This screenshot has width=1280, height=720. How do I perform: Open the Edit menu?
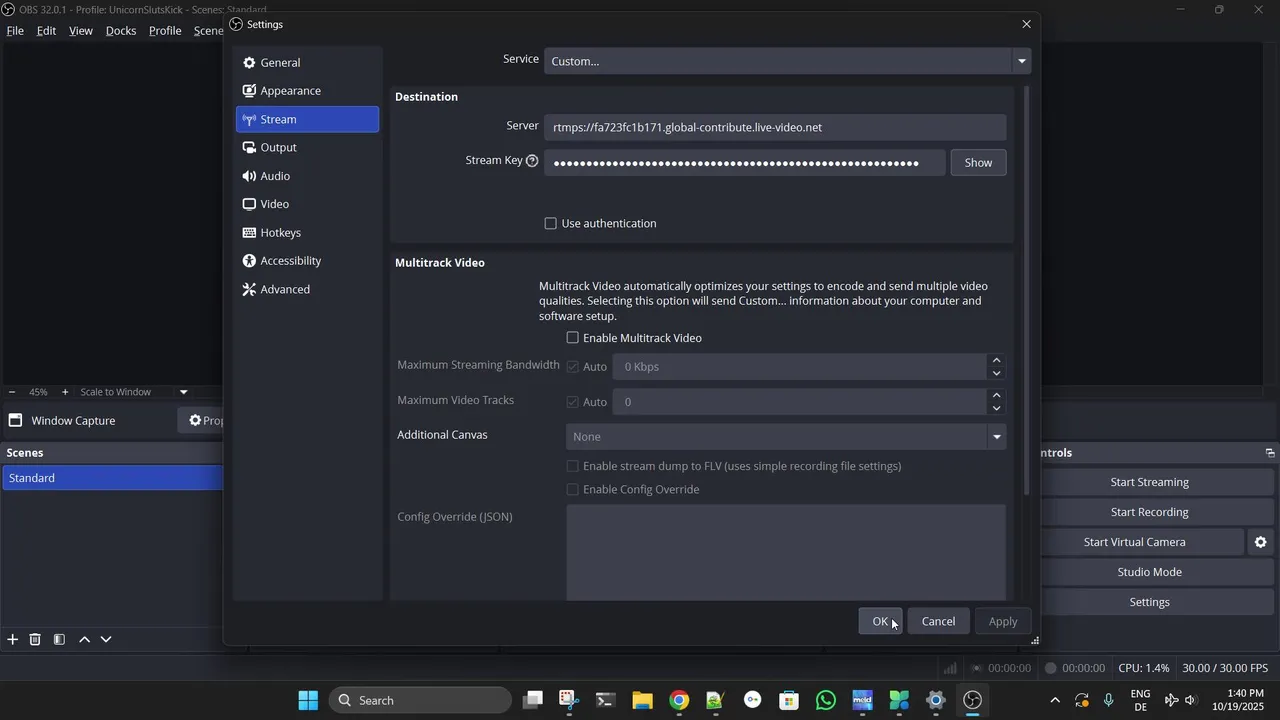(x=46, y=31)
